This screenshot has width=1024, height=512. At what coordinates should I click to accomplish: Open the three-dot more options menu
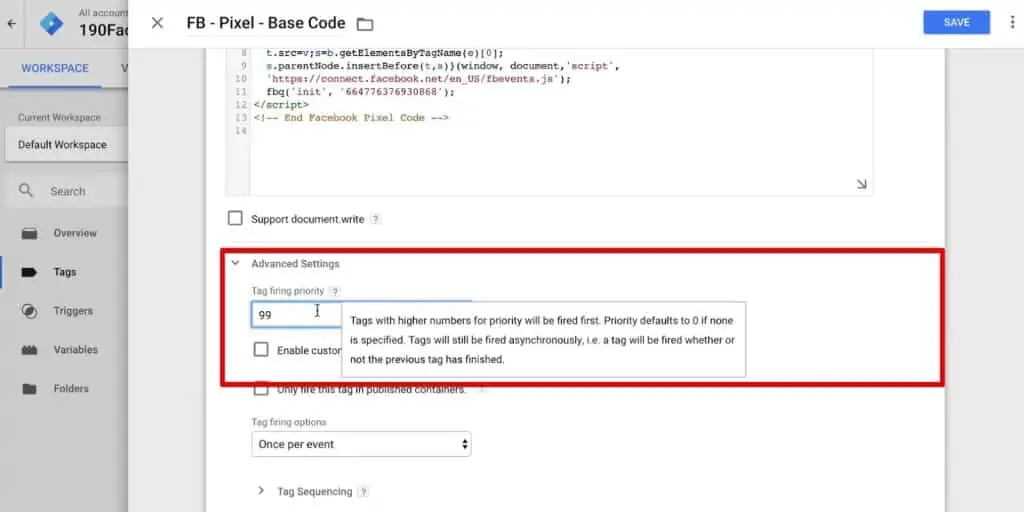pyautogui.click(x=1012, y=22)
